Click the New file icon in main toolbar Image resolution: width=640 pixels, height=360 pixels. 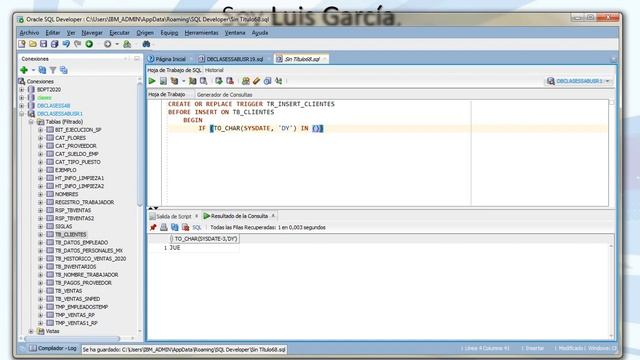22,44
